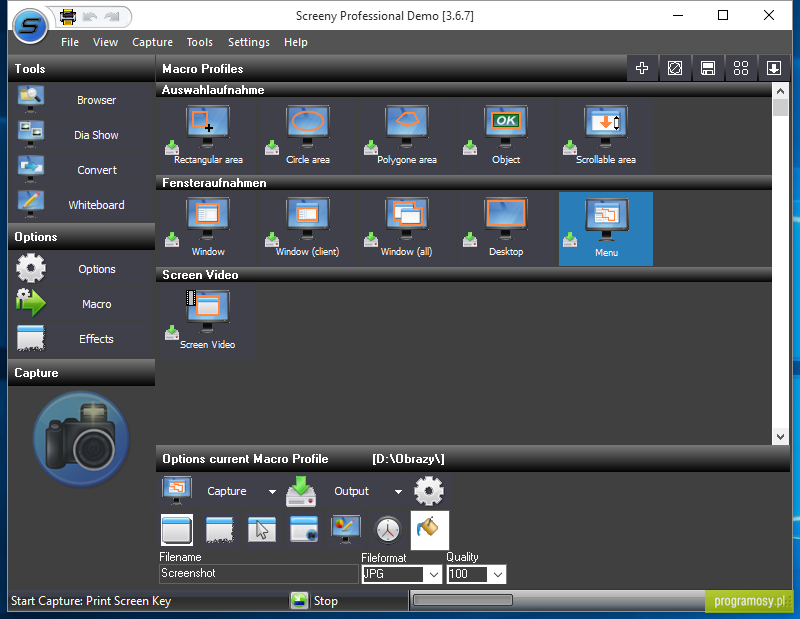Click the Filename field containing Screenshot

click(x=259, y=574)
